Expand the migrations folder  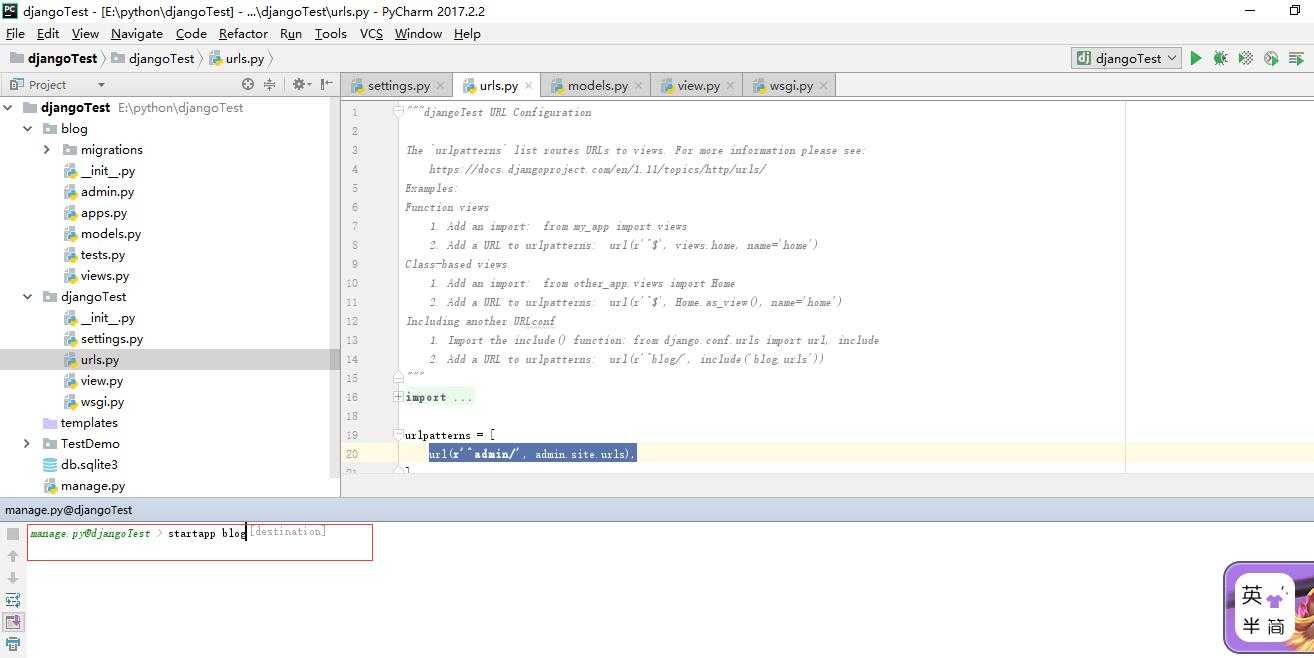(47, 149)
